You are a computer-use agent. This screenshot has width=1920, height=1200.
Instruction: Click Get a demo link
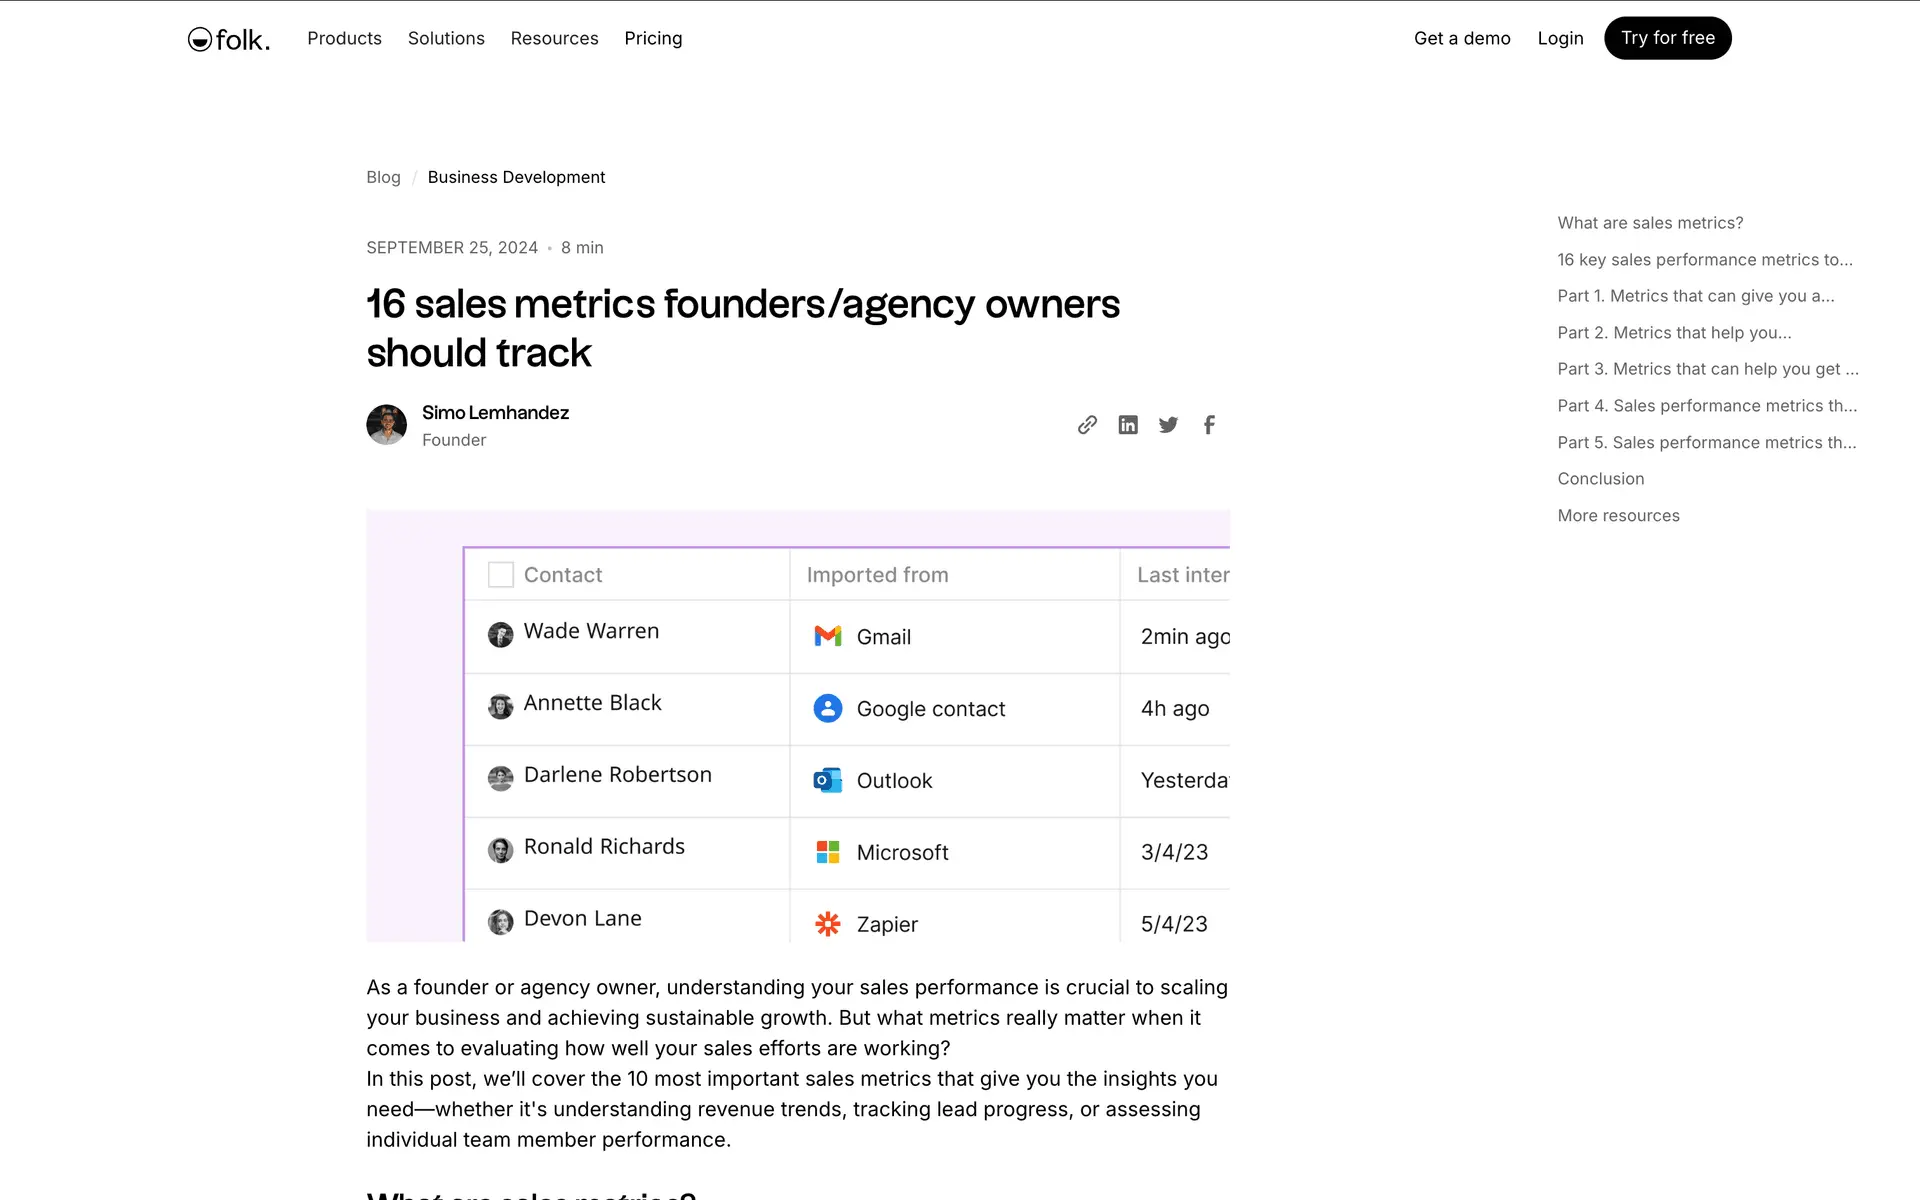click(x=1461, y=38)
